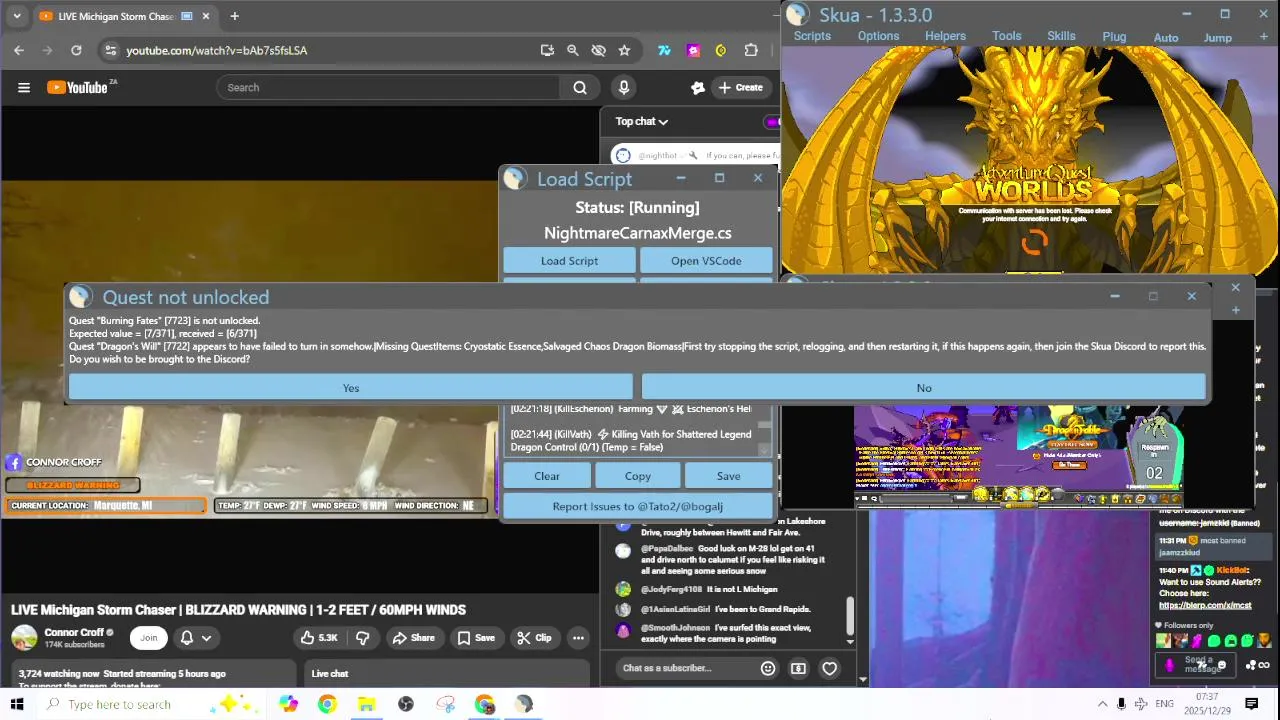This screenshot has width=1280, height=720.
Task: Open Windows Start menu
Action: tap(17, 704)
